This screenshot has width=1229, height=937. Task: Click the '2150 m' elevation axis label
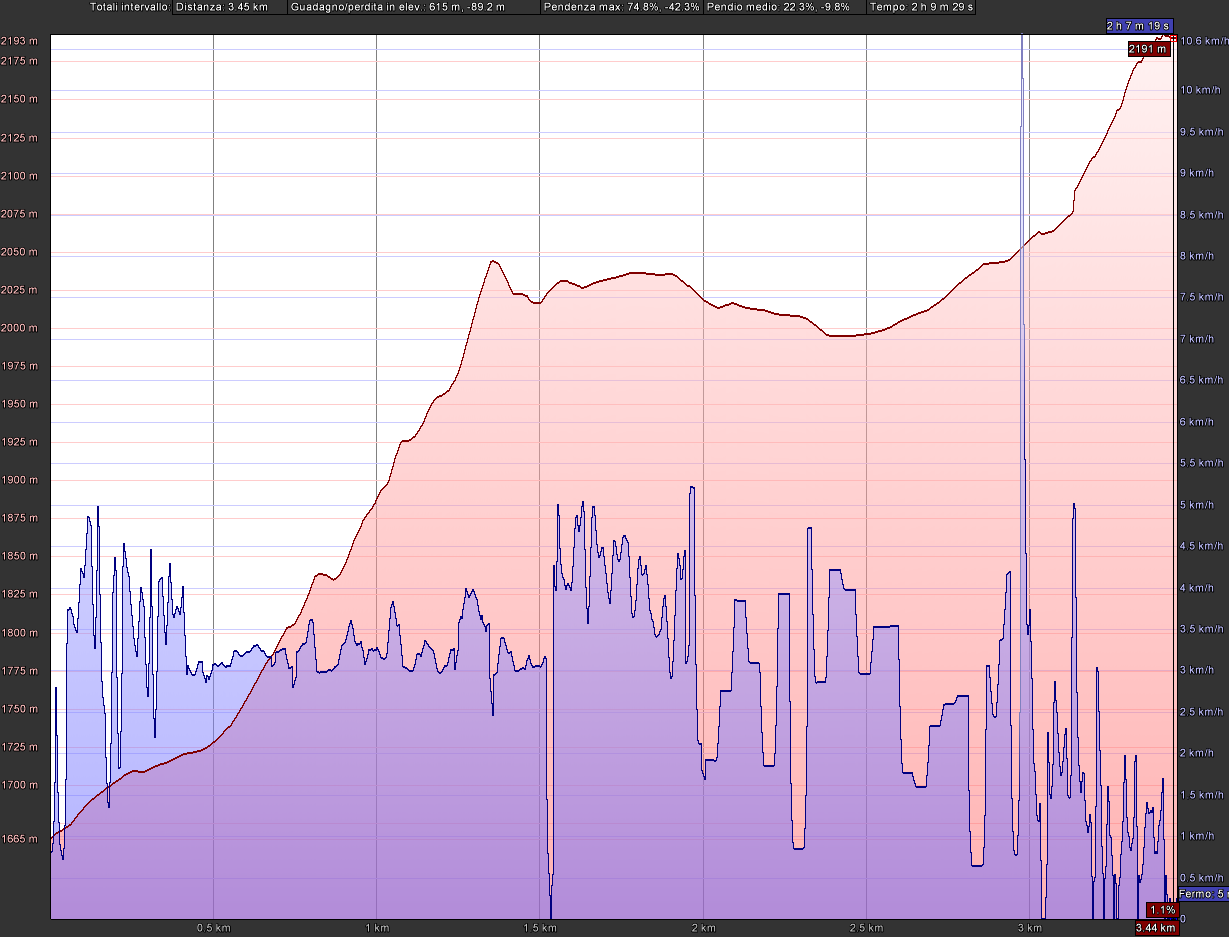20,99
